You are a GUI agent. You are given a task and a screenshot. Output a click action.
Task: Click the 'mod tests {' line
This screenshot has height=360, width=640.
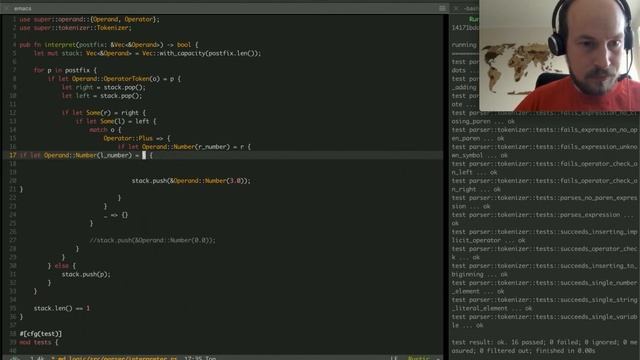[x=39, y=342]
